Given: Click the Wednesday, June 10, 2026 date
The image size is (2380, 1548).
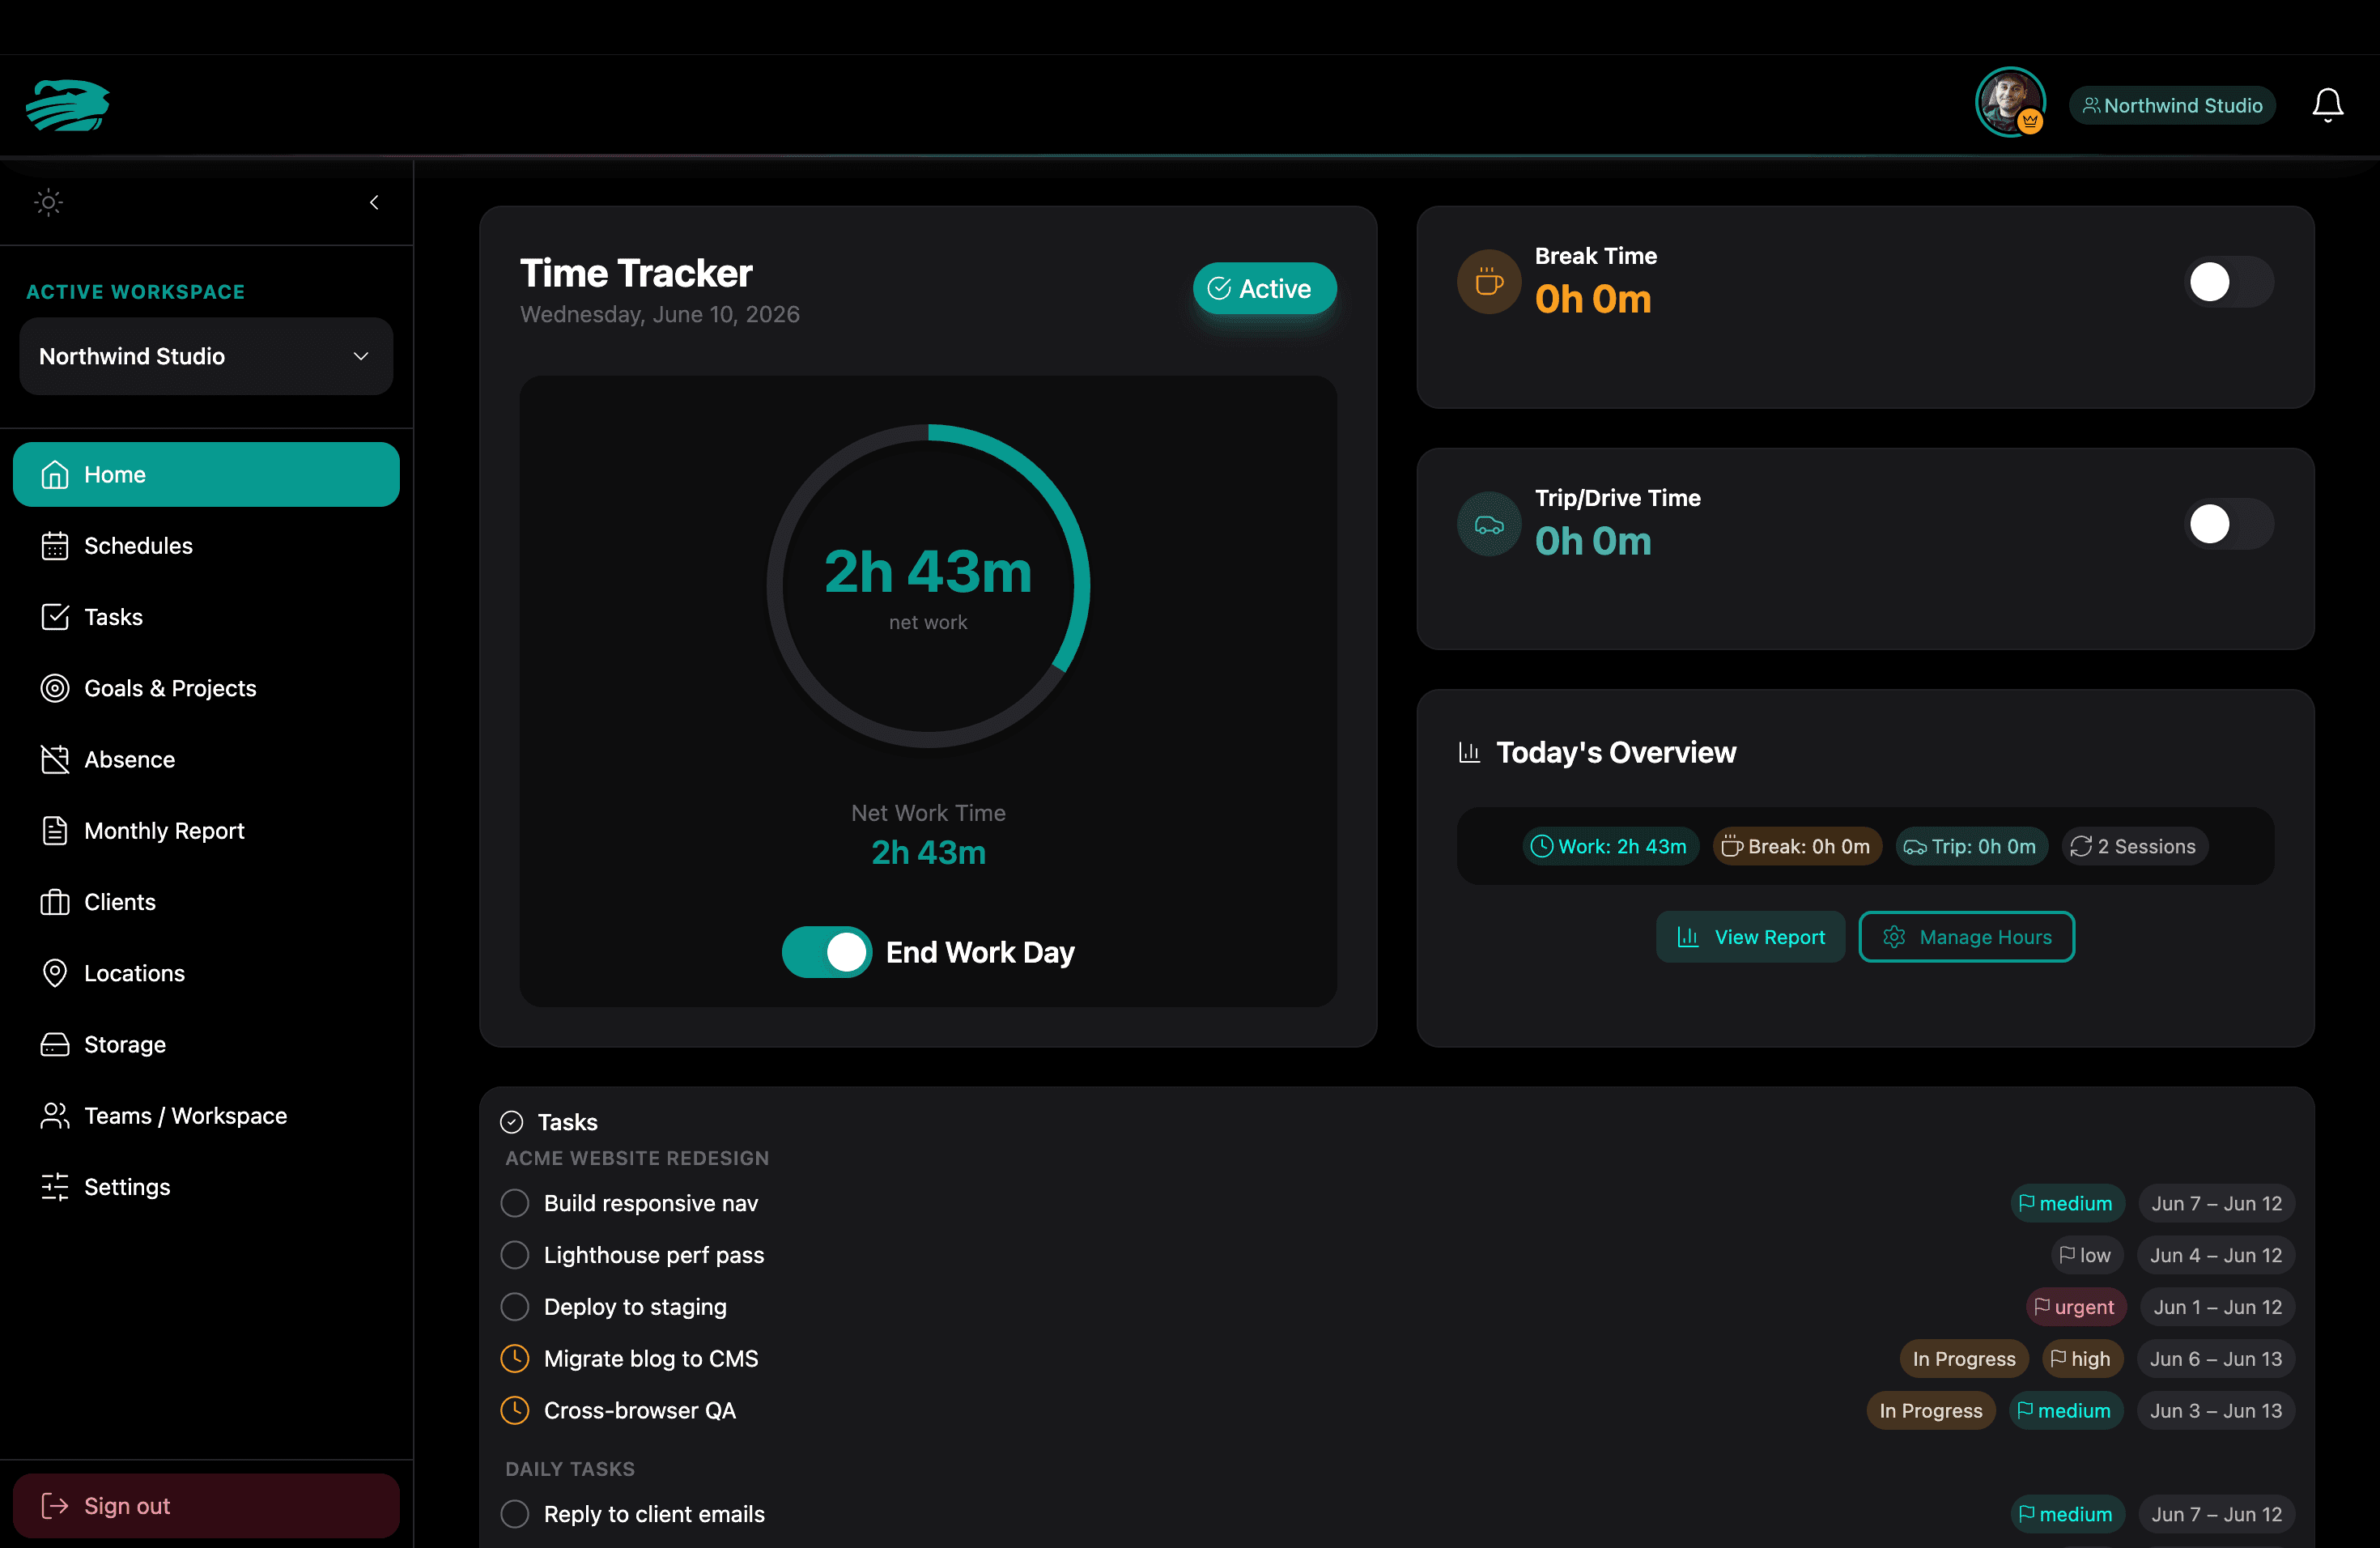Looking at the screenshot, I should coord(660,314).
